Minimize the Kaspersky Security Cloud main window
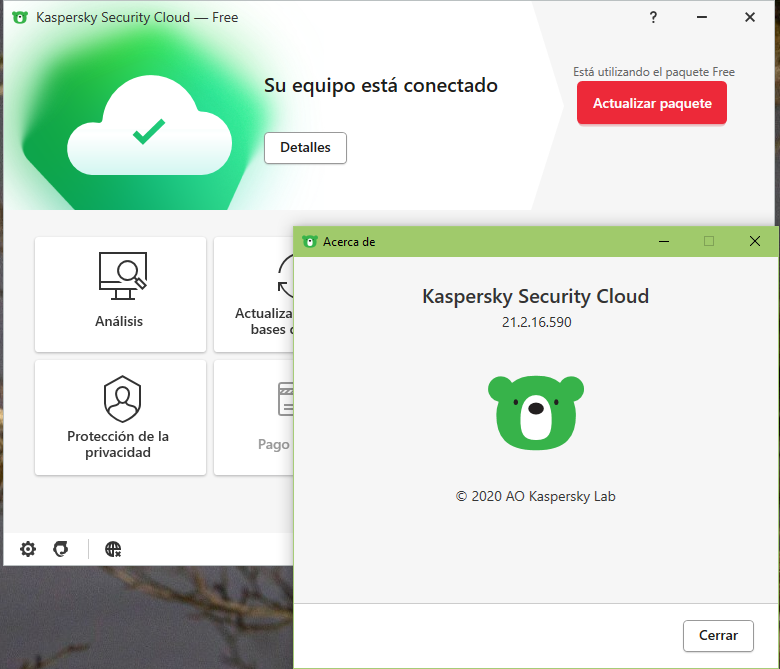 point(702,17)
